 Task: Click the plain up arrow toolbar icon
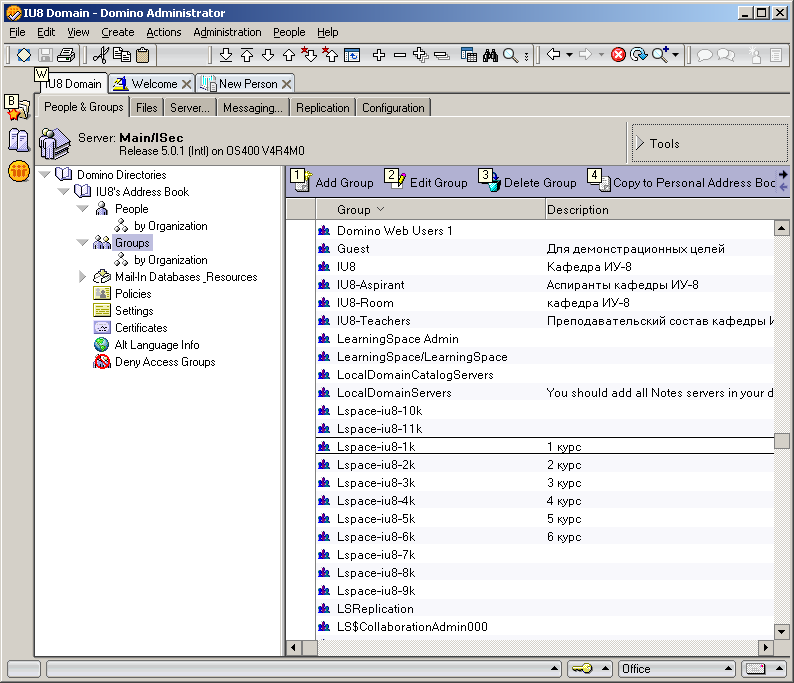click(289, 55)
